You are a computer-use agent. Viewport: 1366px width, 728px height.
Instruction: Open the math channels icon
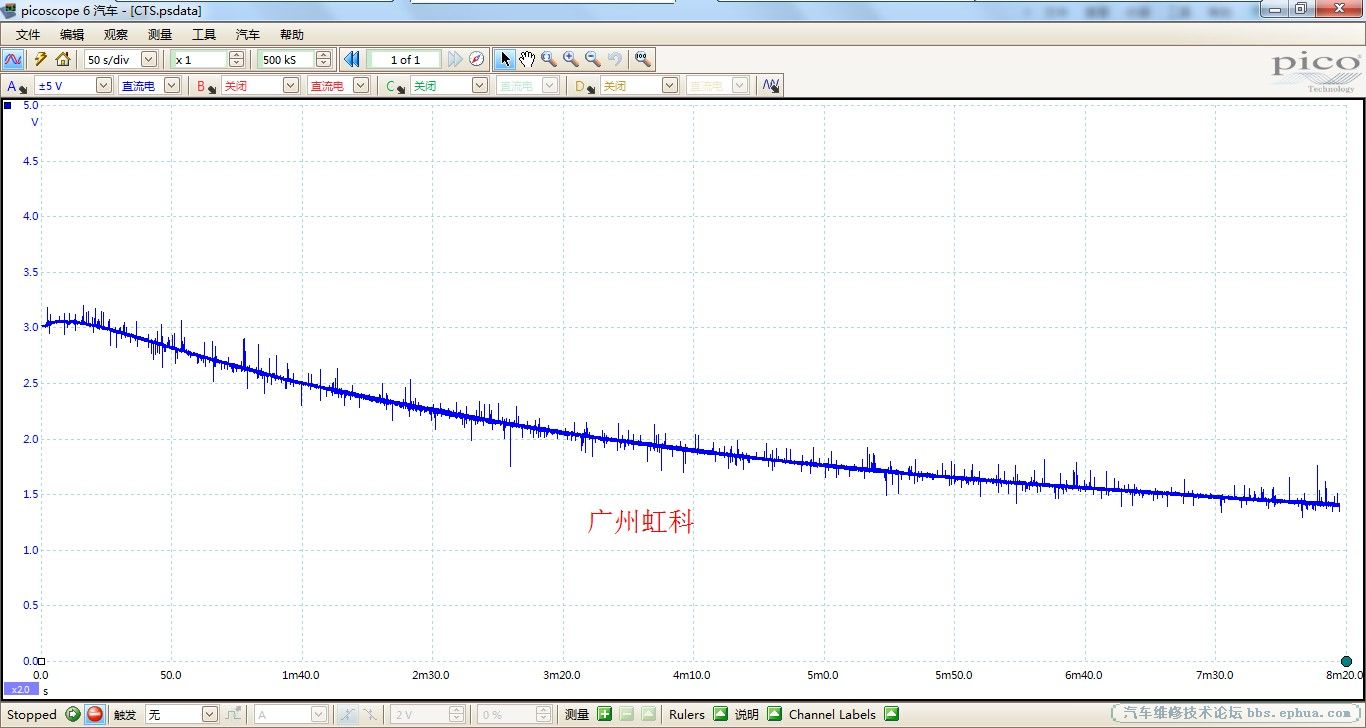click(770, 86)
